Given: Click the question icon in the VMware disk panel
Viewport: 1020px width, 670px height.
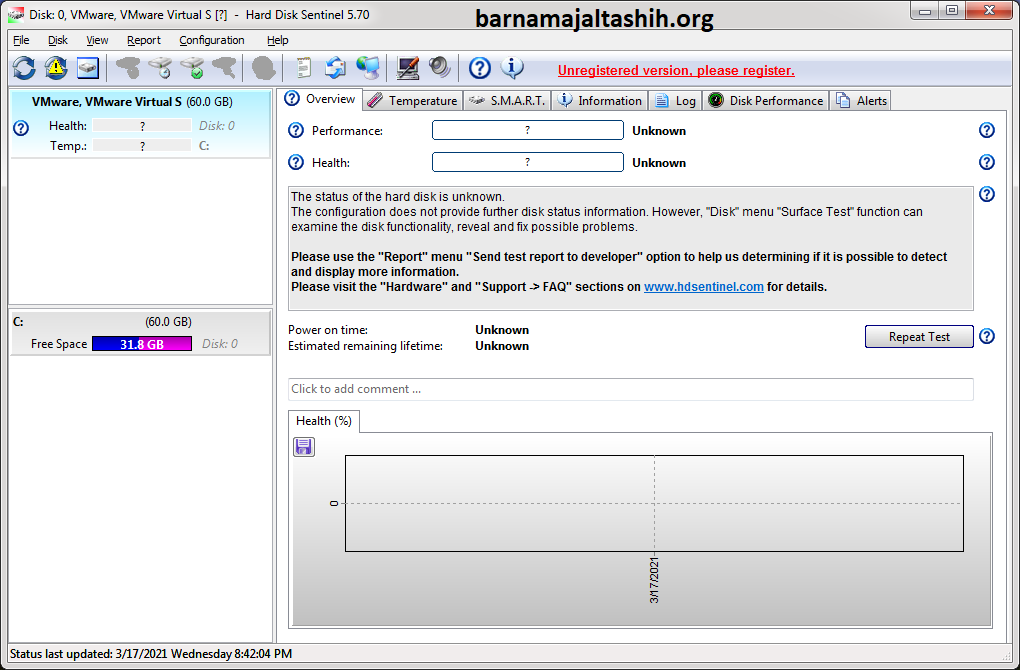Looking at the screenshot, I should coord(21,128).
